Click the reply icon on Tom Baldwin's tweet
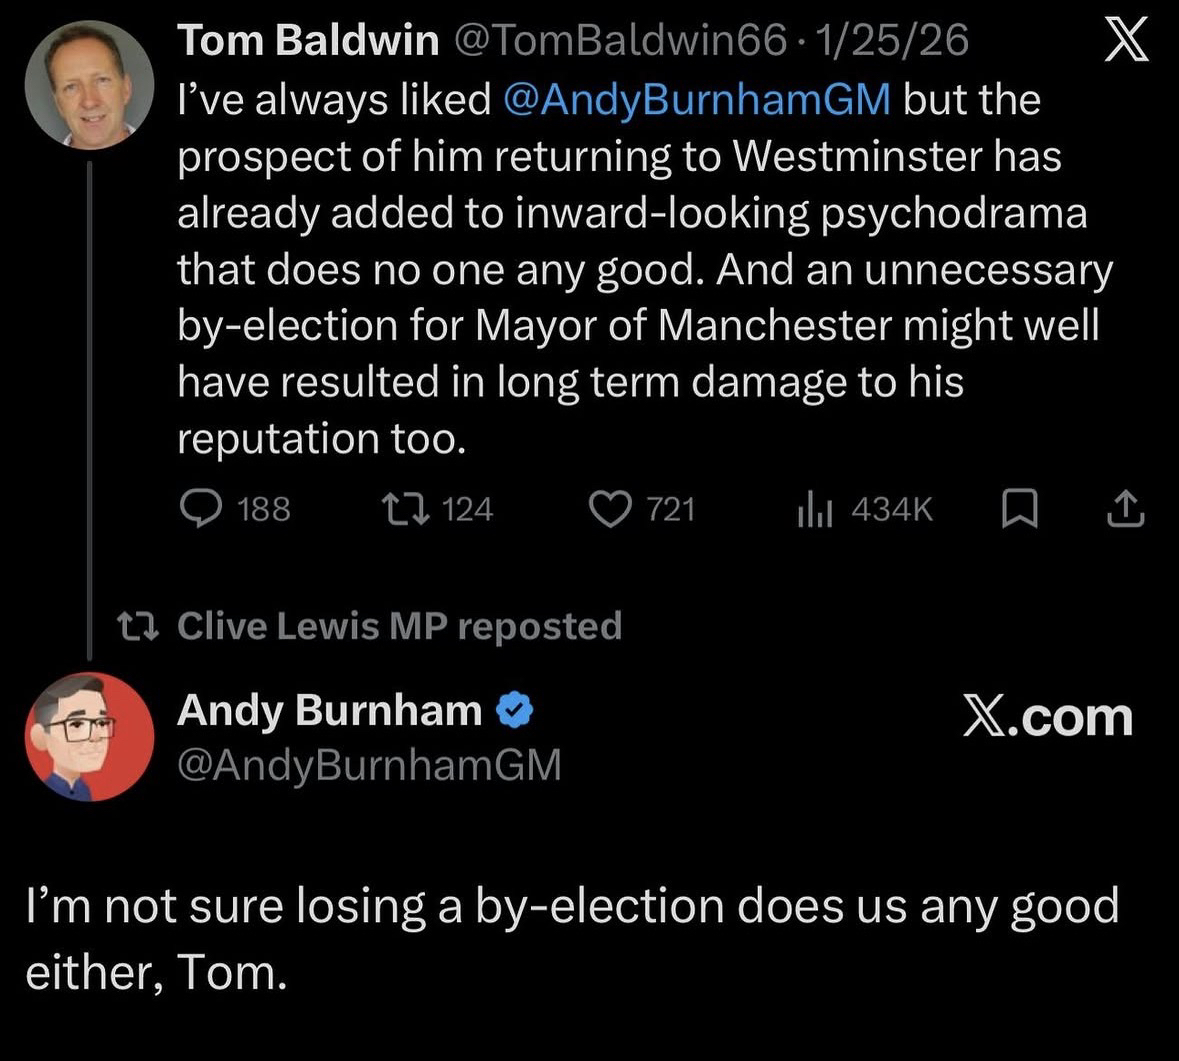 click(x=201, y=510)
